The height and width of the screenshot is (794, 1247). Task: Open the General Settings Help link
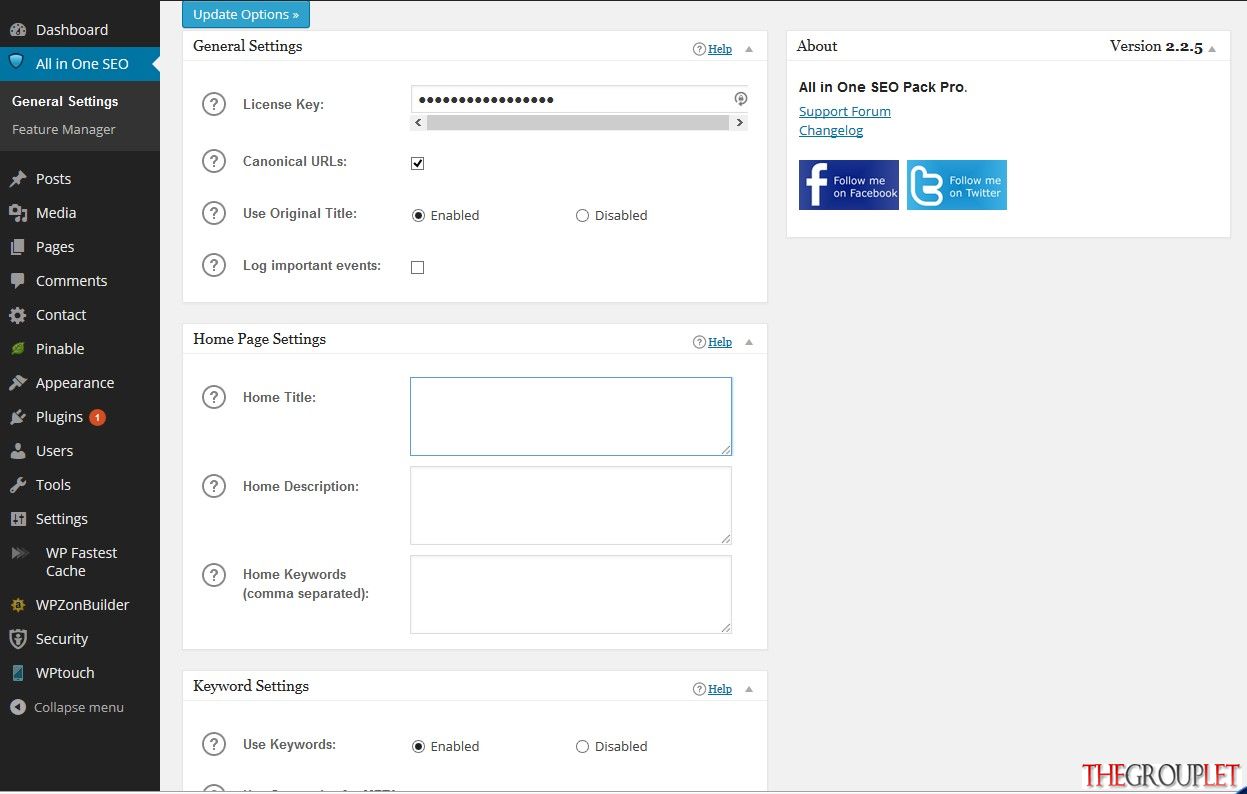pyautogui.click(x=720, y=49)
